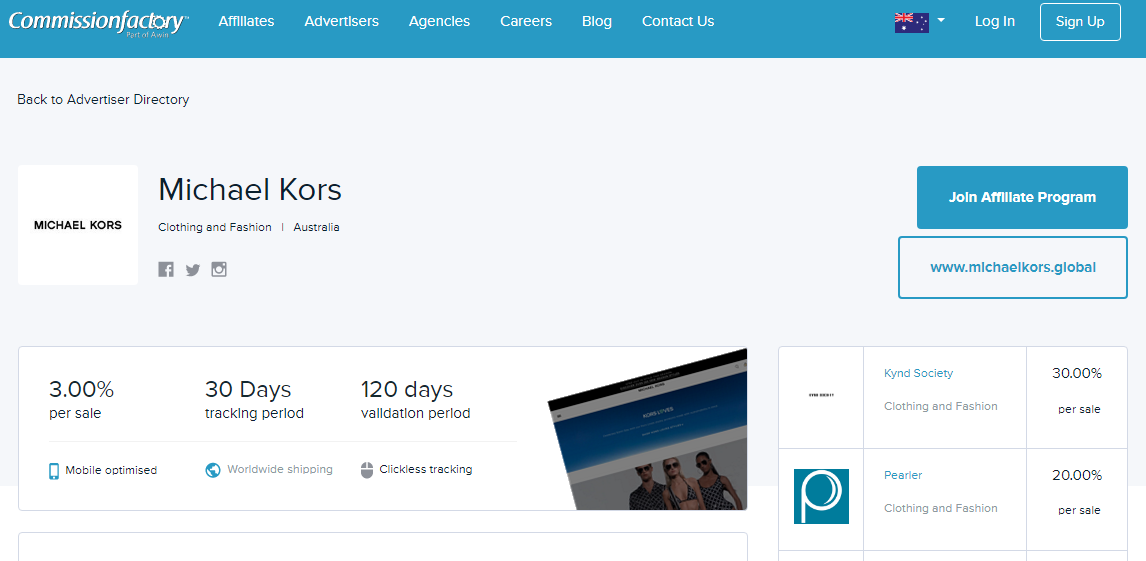Expand the country selector dropdown arrow
The image size is (1146, 561).
[x=941, y=20]
